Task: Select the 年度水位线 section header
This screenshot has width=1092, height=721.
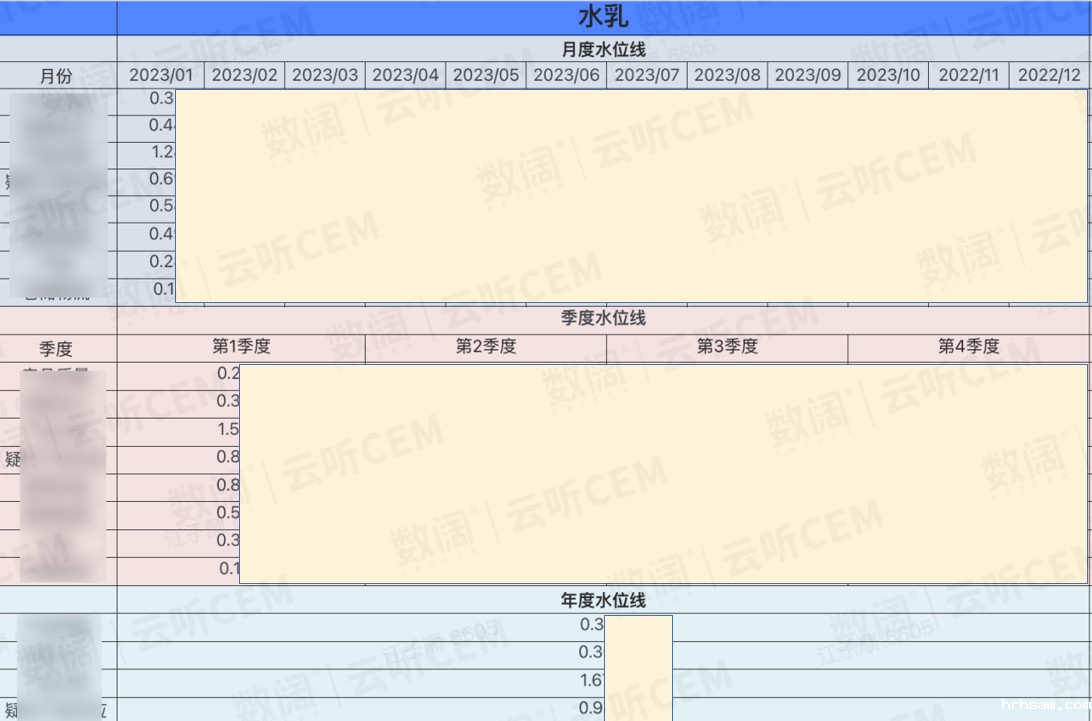Action: (603, 600)
